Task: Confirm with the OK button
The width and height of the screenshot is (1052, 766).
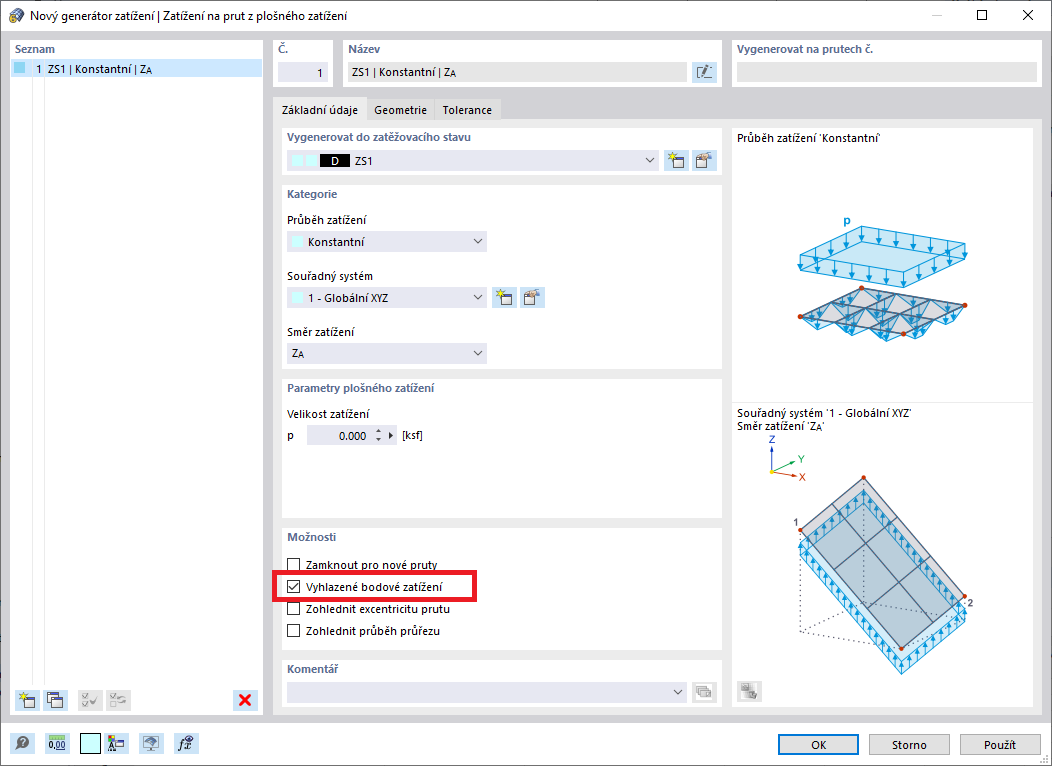Action: coord(819,745)
